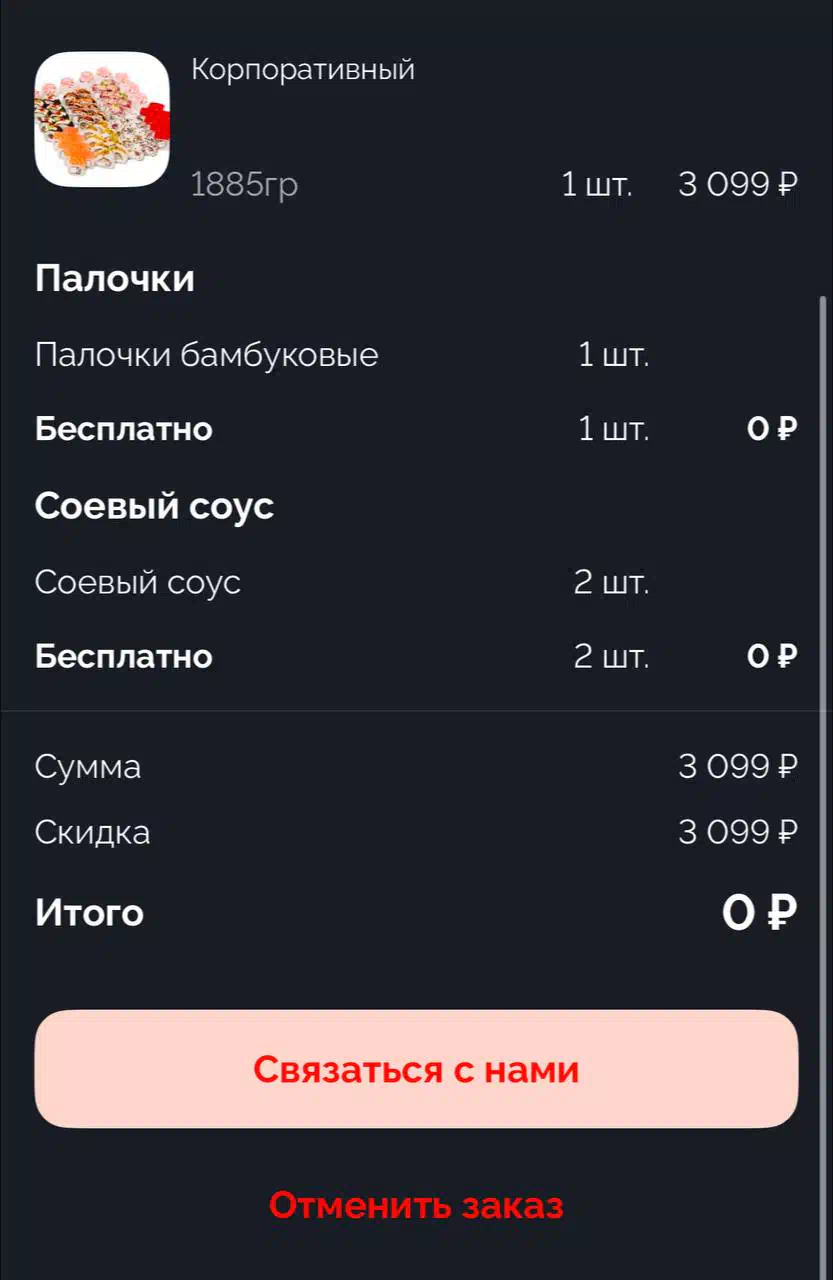Tap the Корпоративный product name
The height and width of the screenshot is (1280, 833).
(x=303, y=70)
